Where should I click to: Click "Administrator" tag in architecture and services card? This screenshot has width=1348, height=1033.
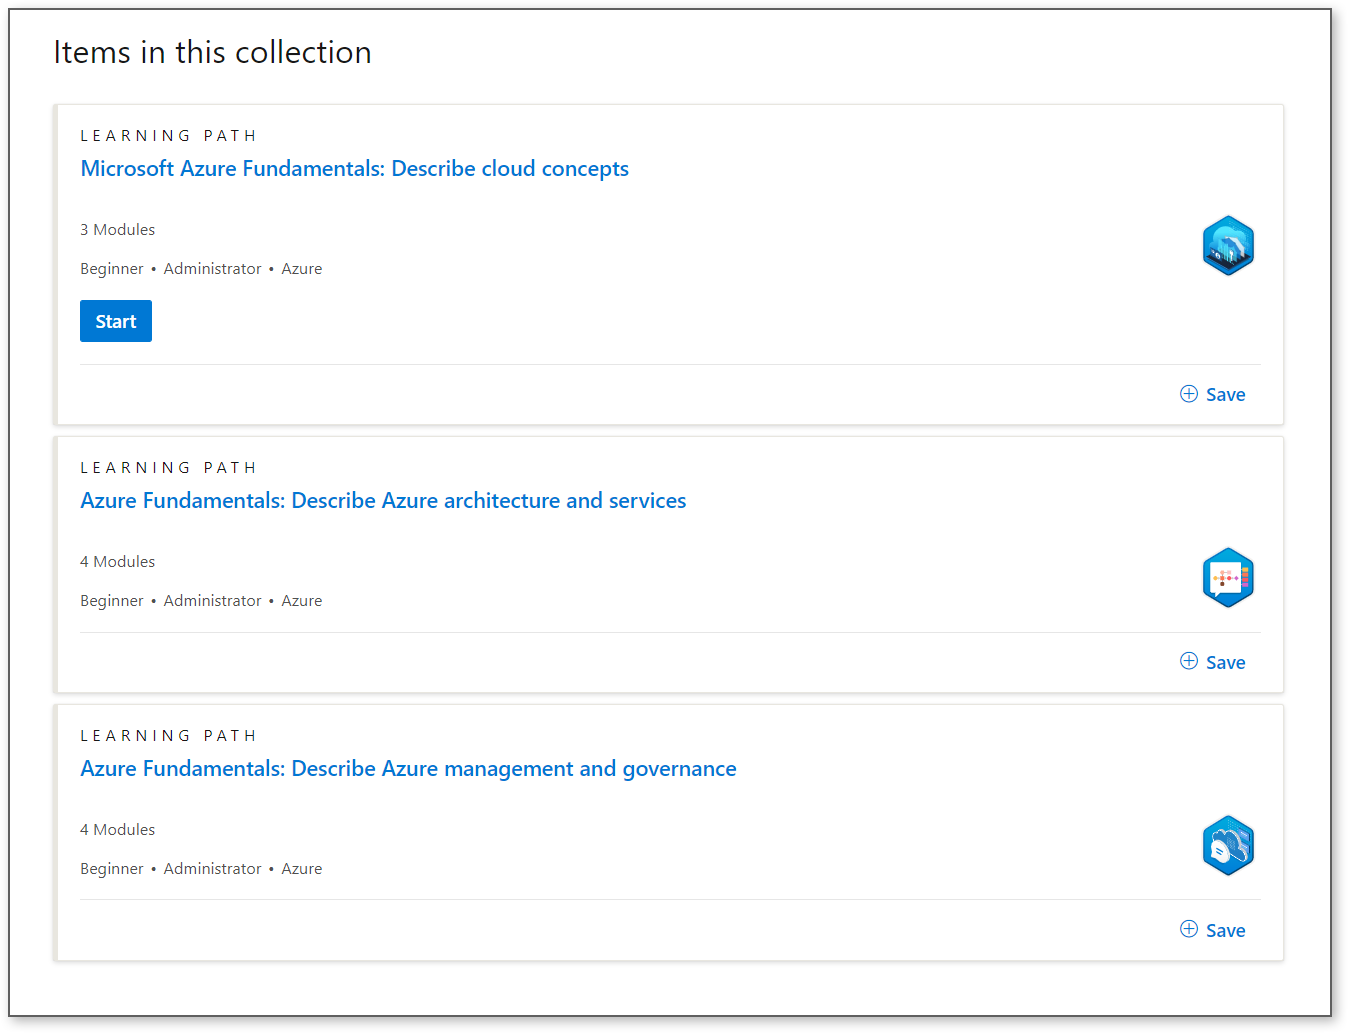[212, 601]
